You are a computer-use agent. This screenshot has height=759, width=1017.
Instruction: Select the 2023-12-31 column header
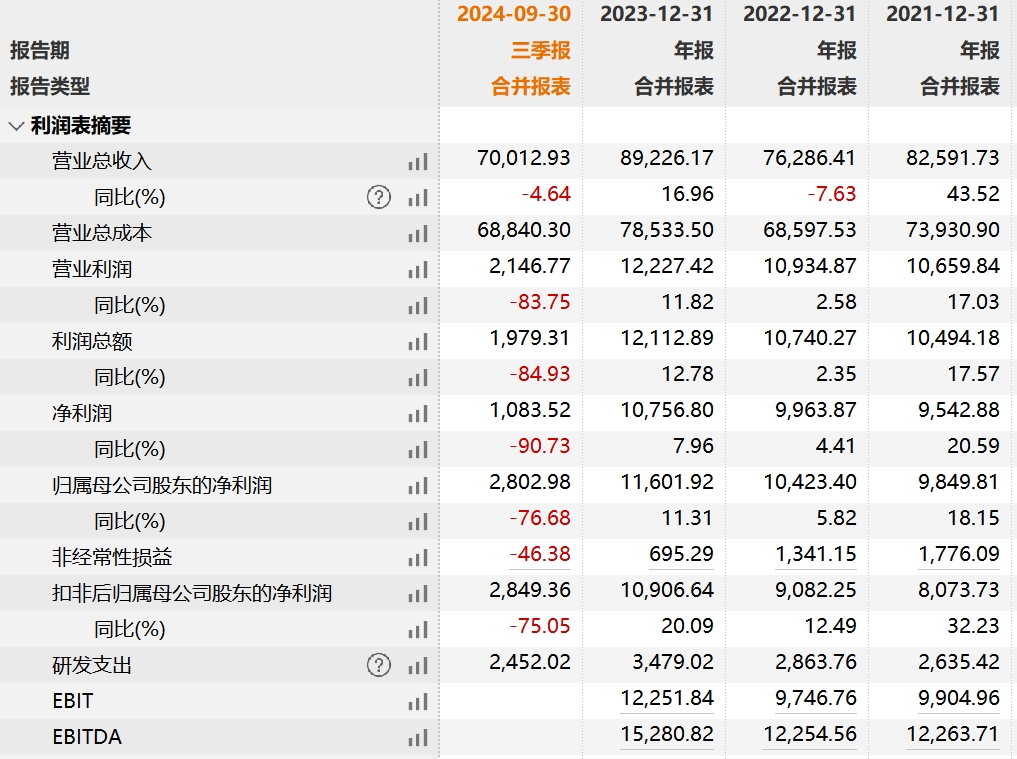click(x=656, y=14)
